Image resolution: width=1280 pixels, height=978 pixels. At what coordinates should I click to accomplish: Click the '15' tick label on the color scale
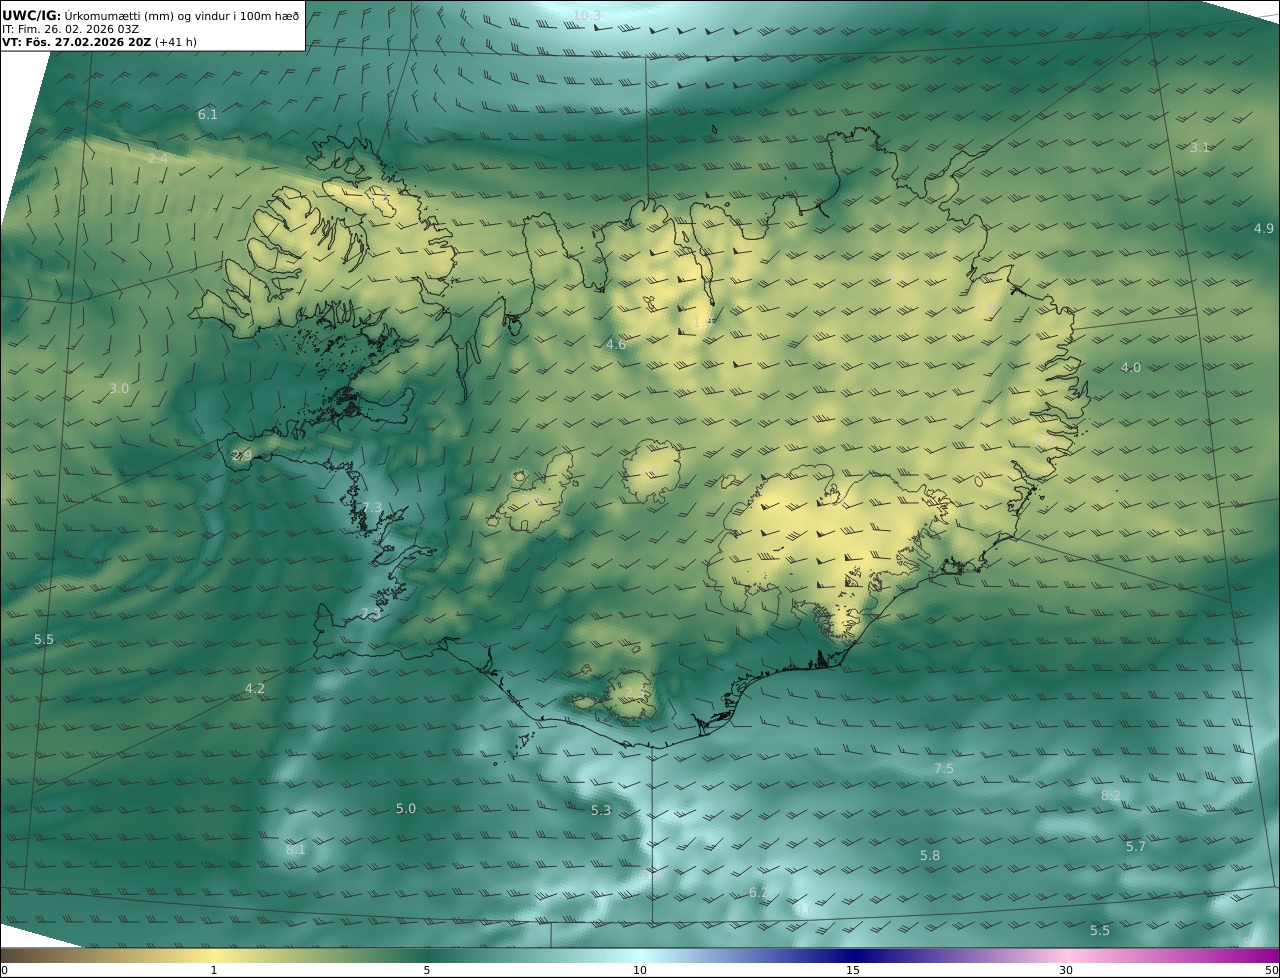pos(853,970)
